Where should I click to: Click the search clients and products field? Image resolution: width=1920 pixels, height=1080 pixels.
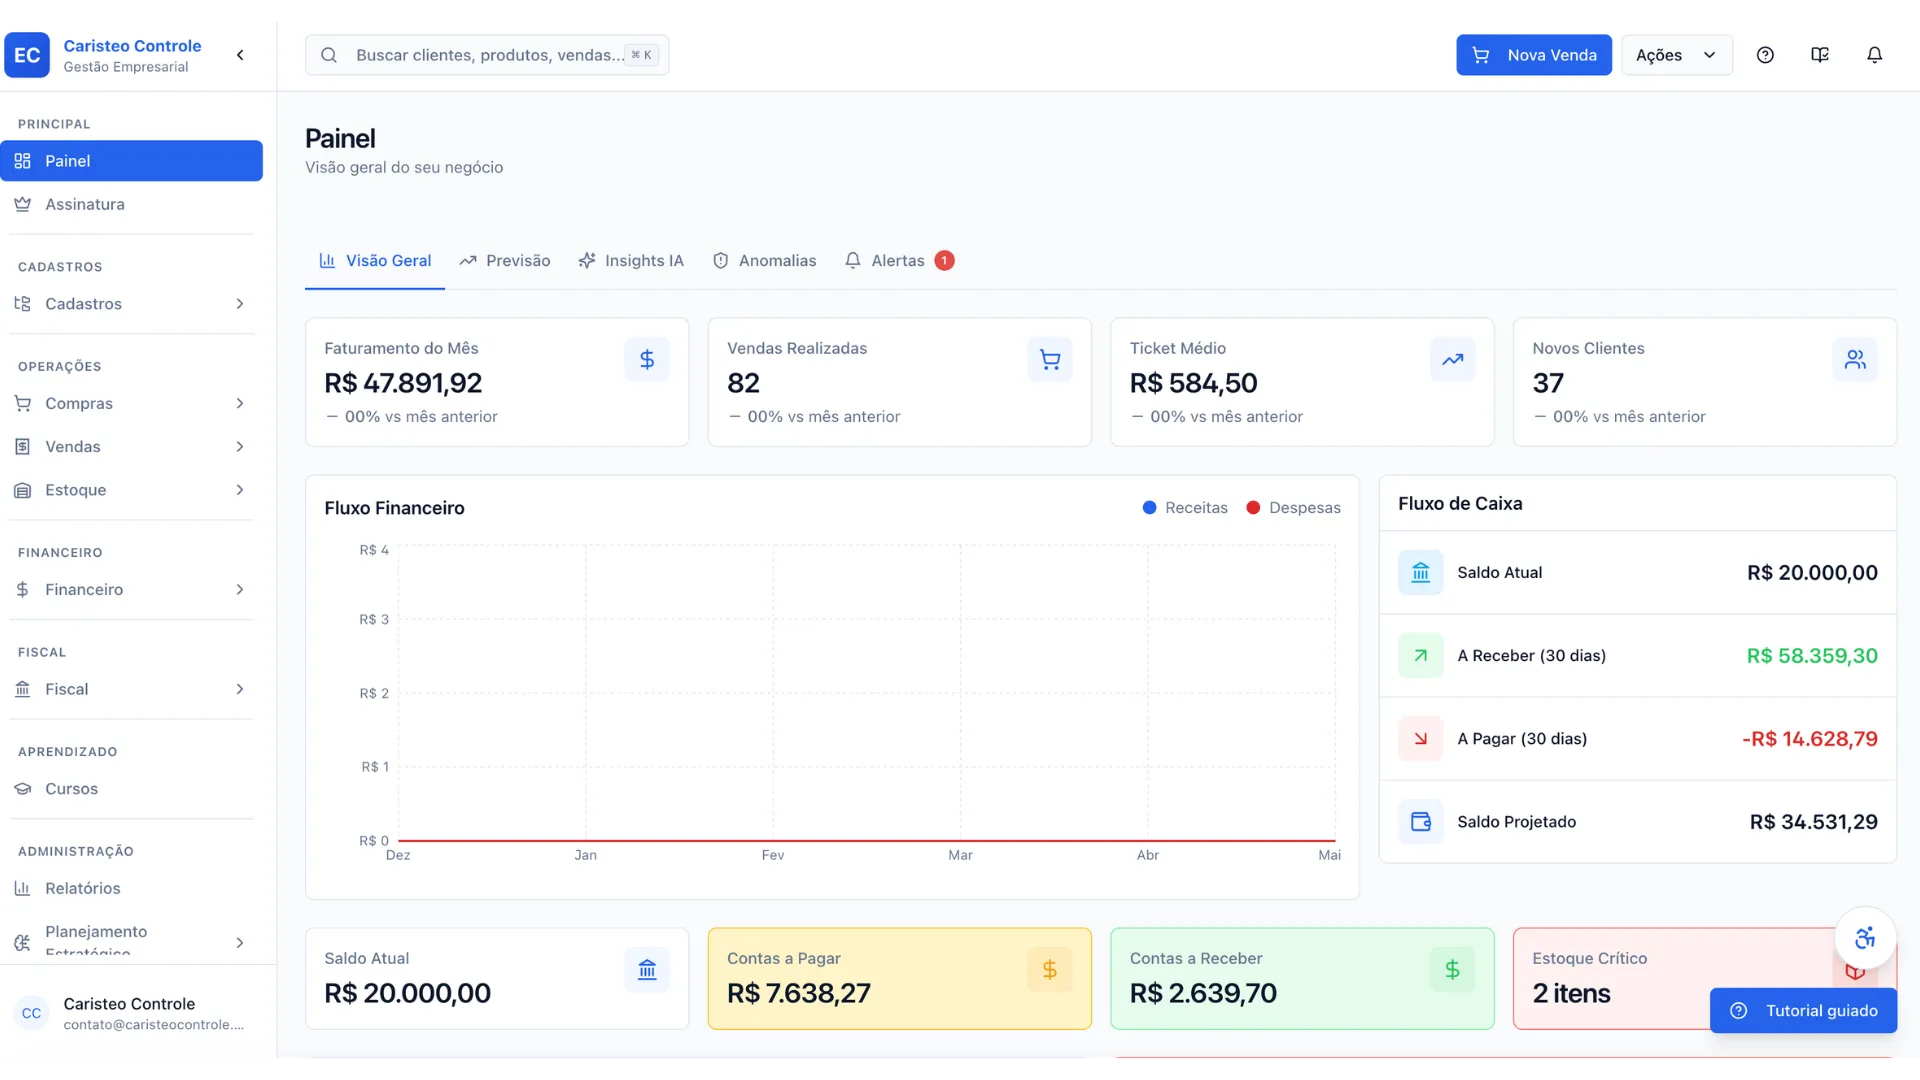[487, 55]
